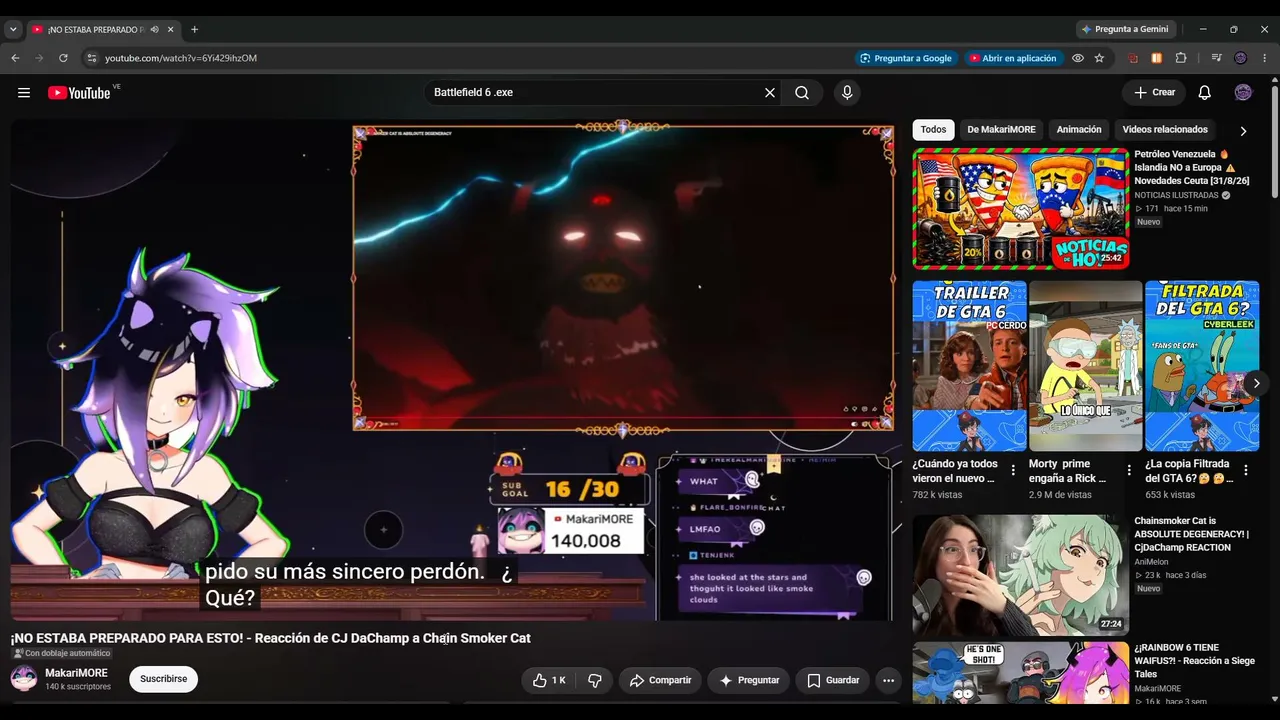Show more filter chips with arrow
Image resolution: width=1280 pixels, height=720 pixels.
point(1243,131)
